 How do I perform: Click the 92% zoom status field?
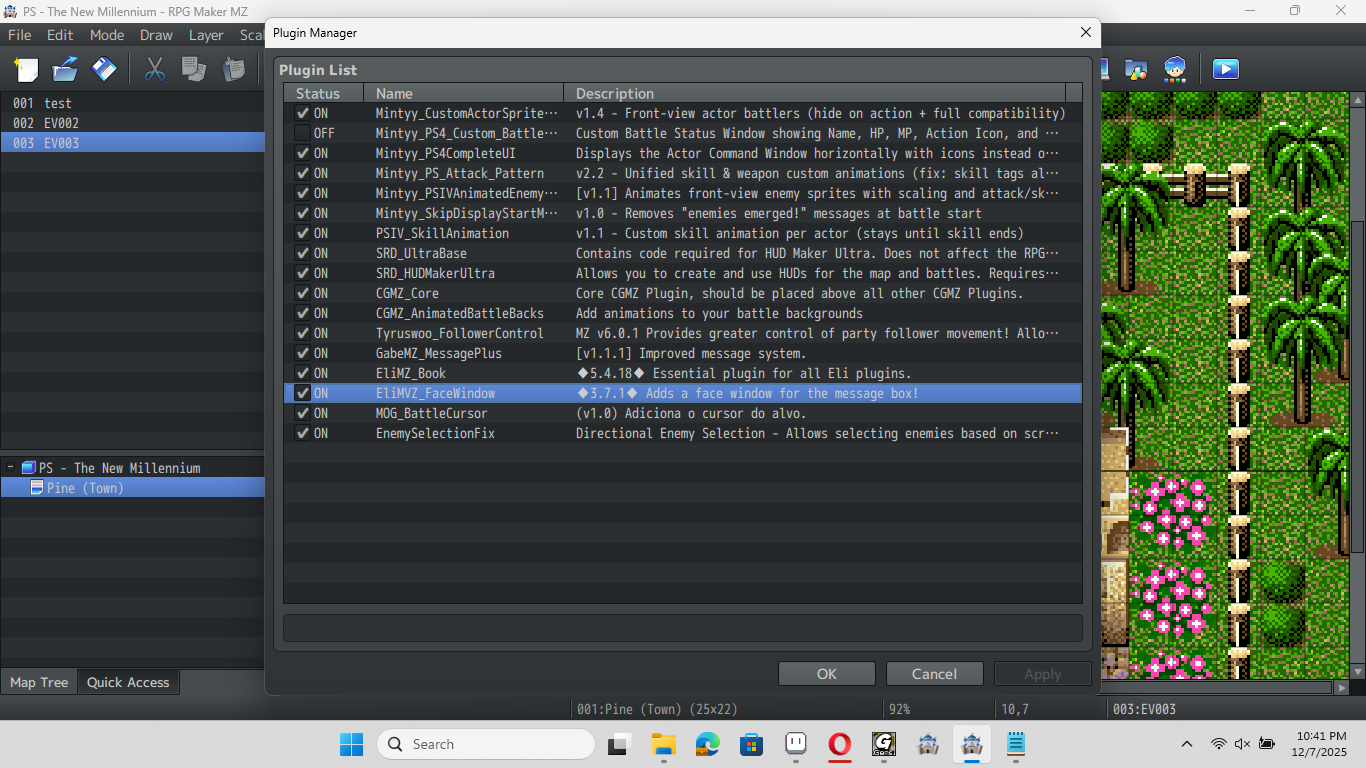[940, 709]
